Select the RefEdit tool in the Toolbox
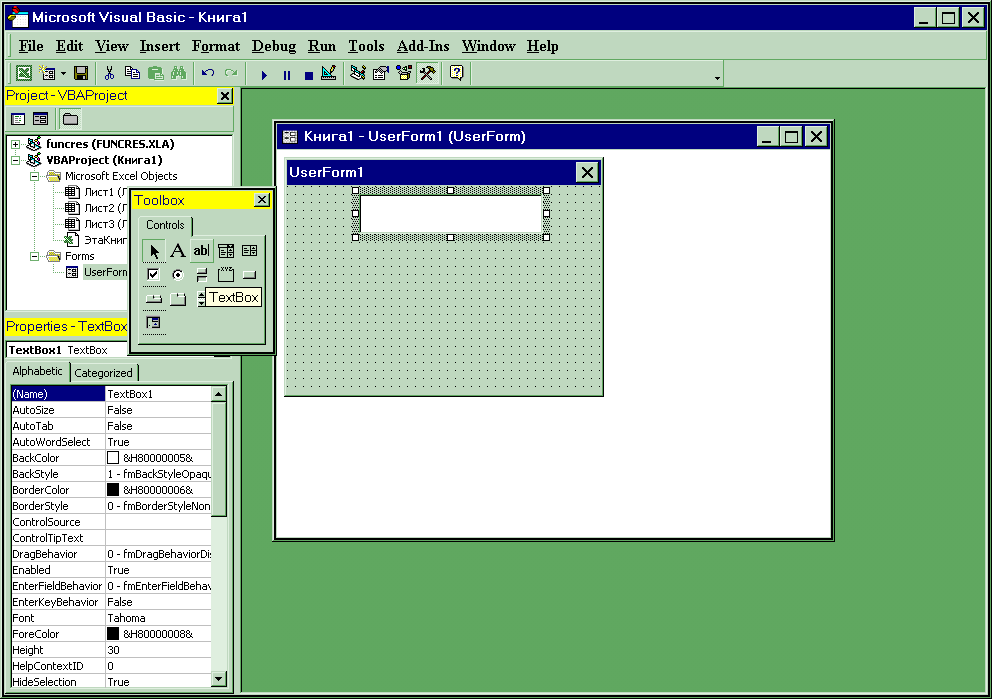The image size is (992, 699). tap(154, 323)
